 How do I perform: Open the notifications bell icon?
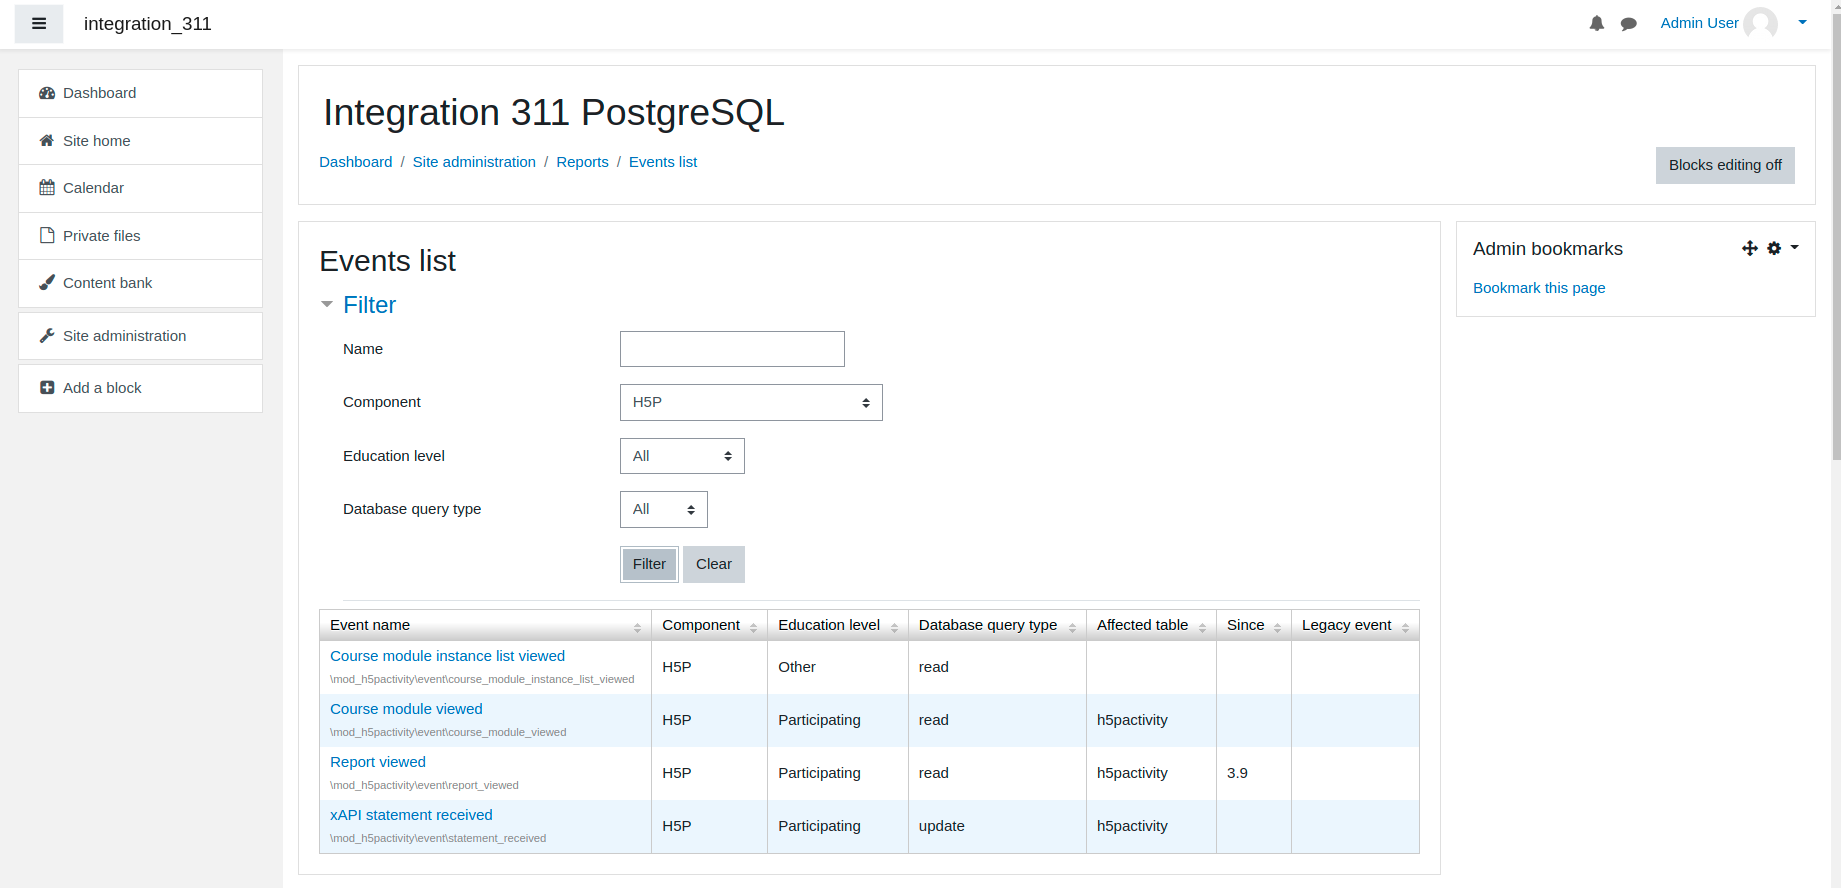coord(1597,24)
